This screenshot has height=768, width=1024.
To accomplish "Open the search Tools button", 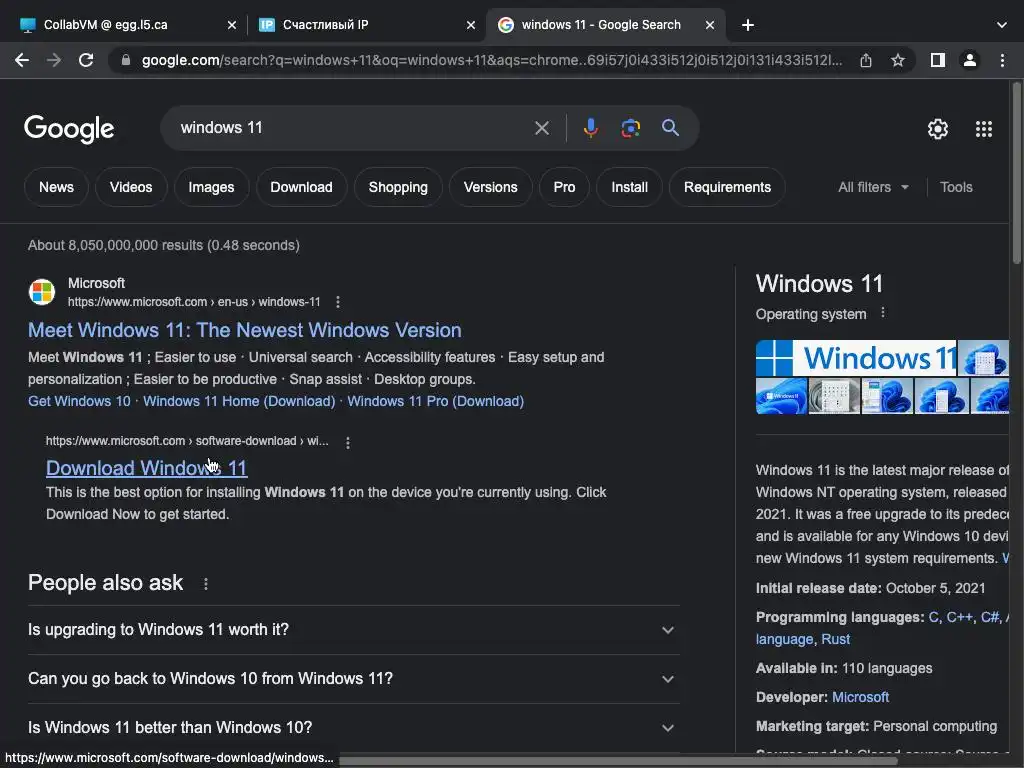I will point(956,187).
